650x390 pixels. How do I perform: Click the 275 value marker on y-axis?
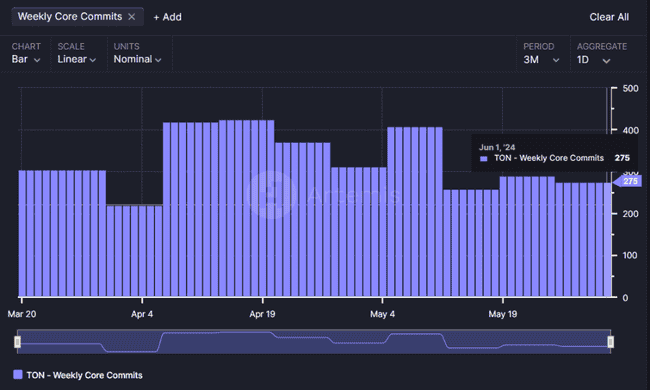[628, 181]
